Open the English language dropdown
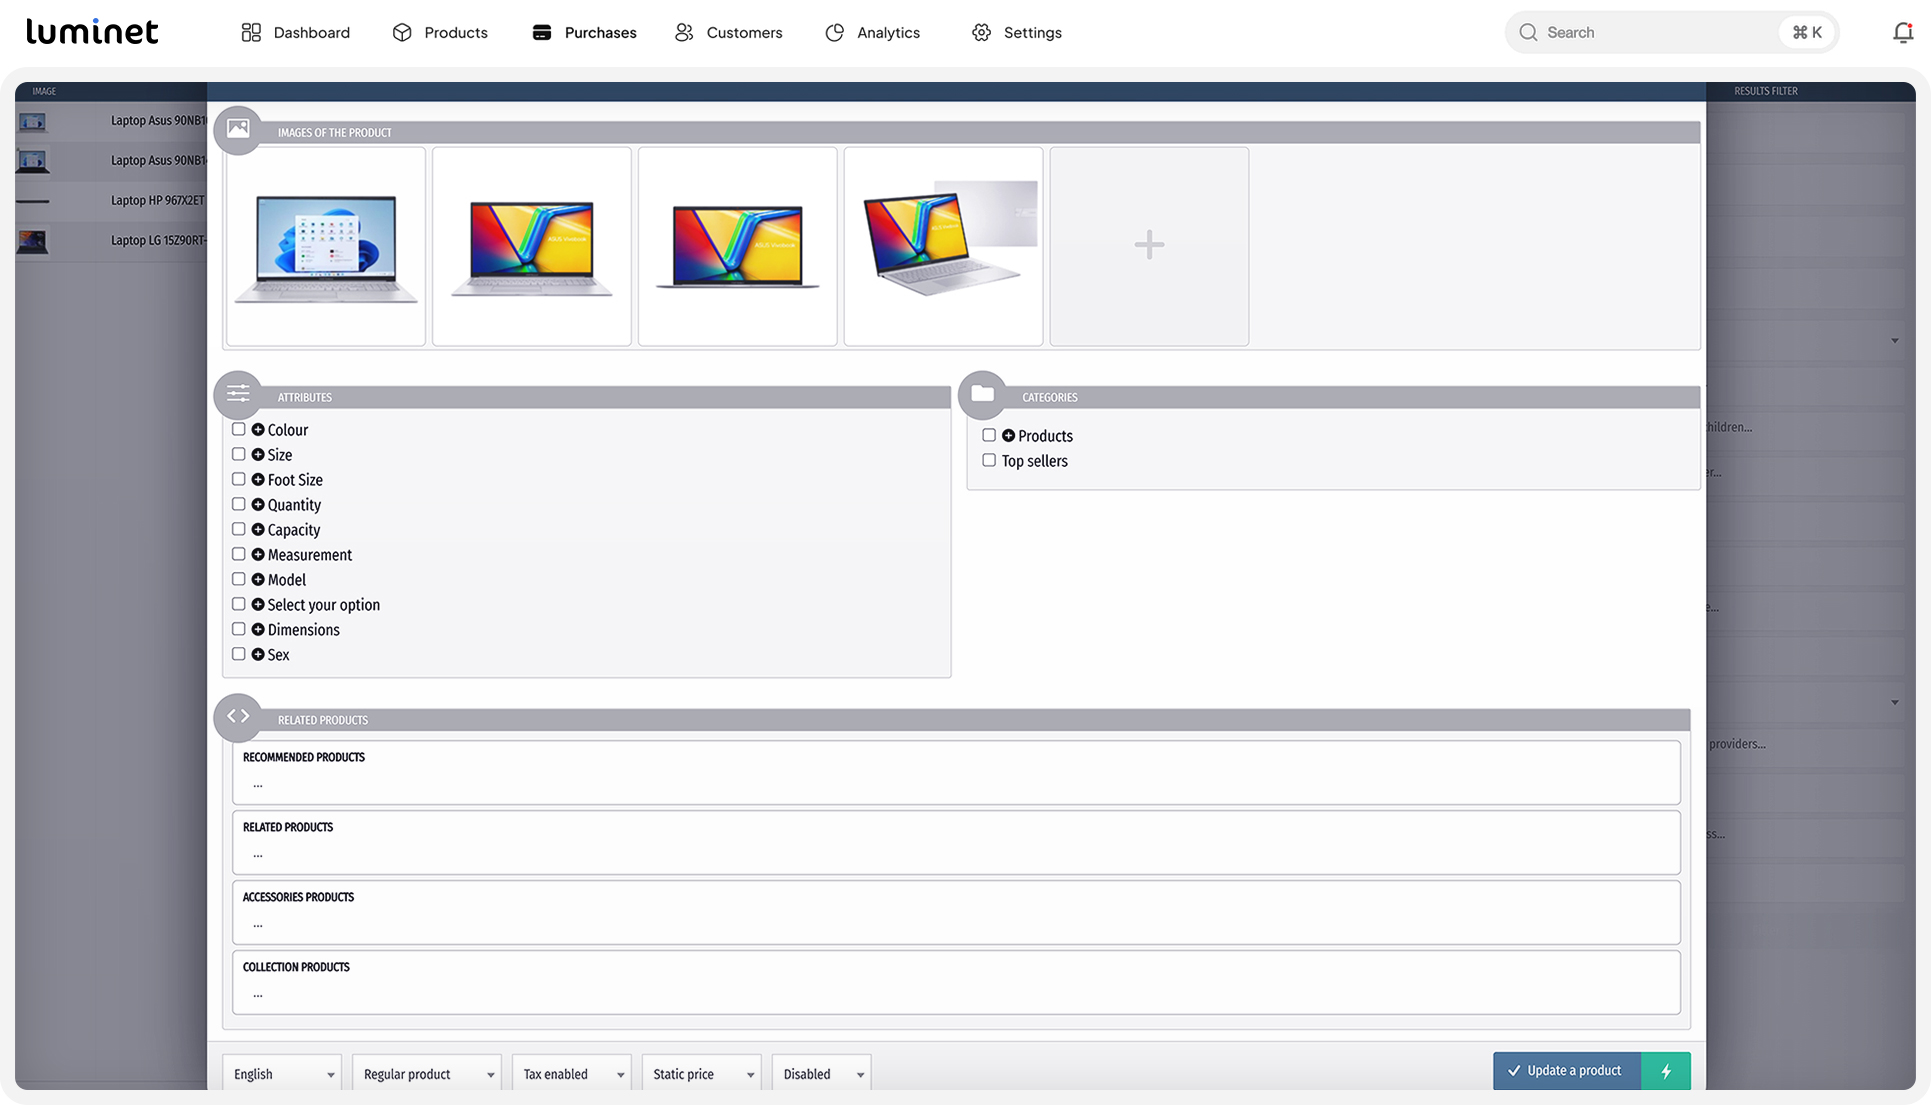The image size is (1931, 1107). [x=282, y=1074]
